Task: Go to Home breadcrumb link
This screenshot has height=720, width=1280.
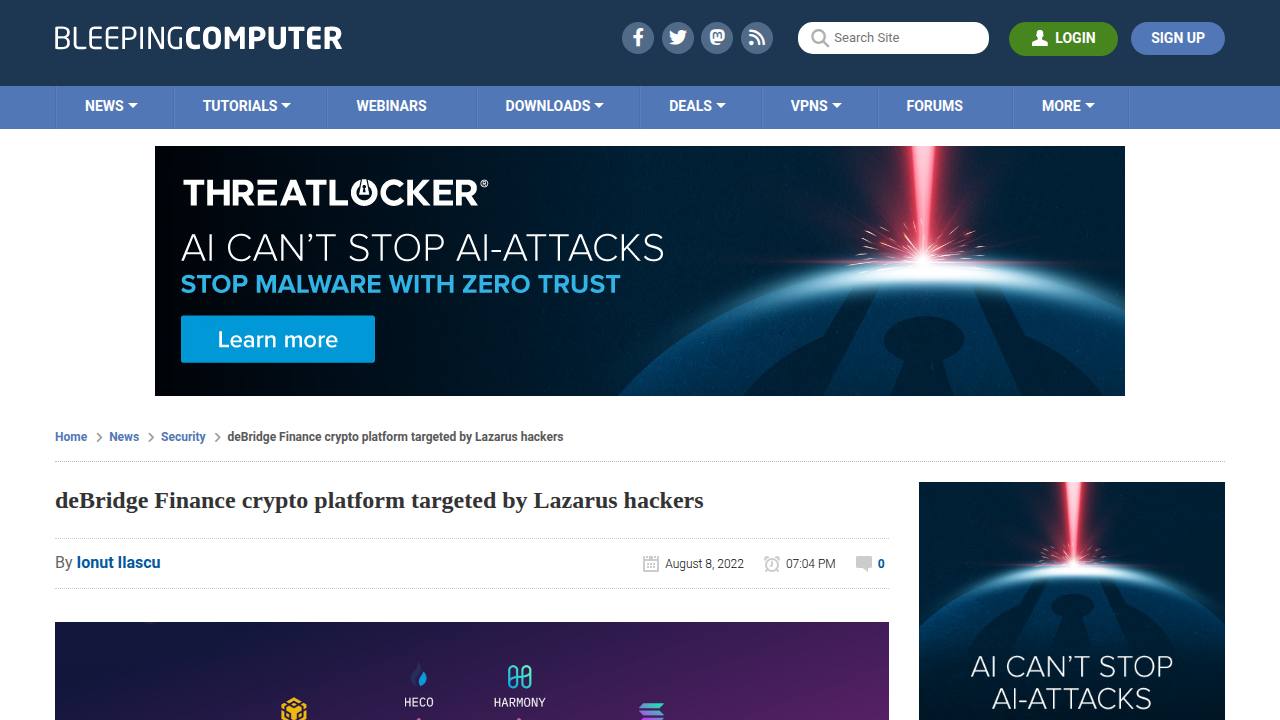Action: 71,437
